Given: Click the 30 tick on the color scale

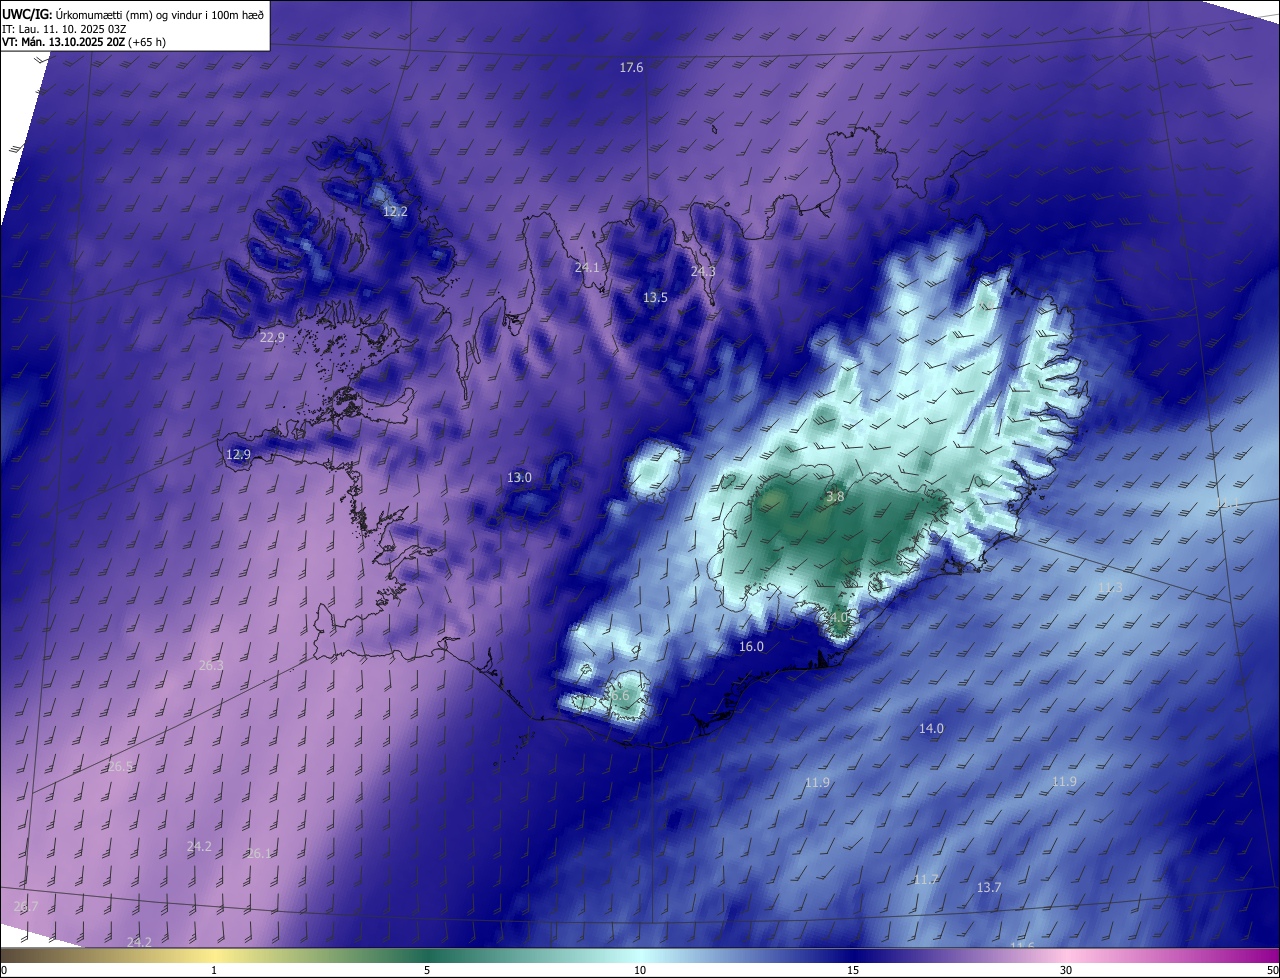Looking at the screenshot, I should coord(1066,970).
